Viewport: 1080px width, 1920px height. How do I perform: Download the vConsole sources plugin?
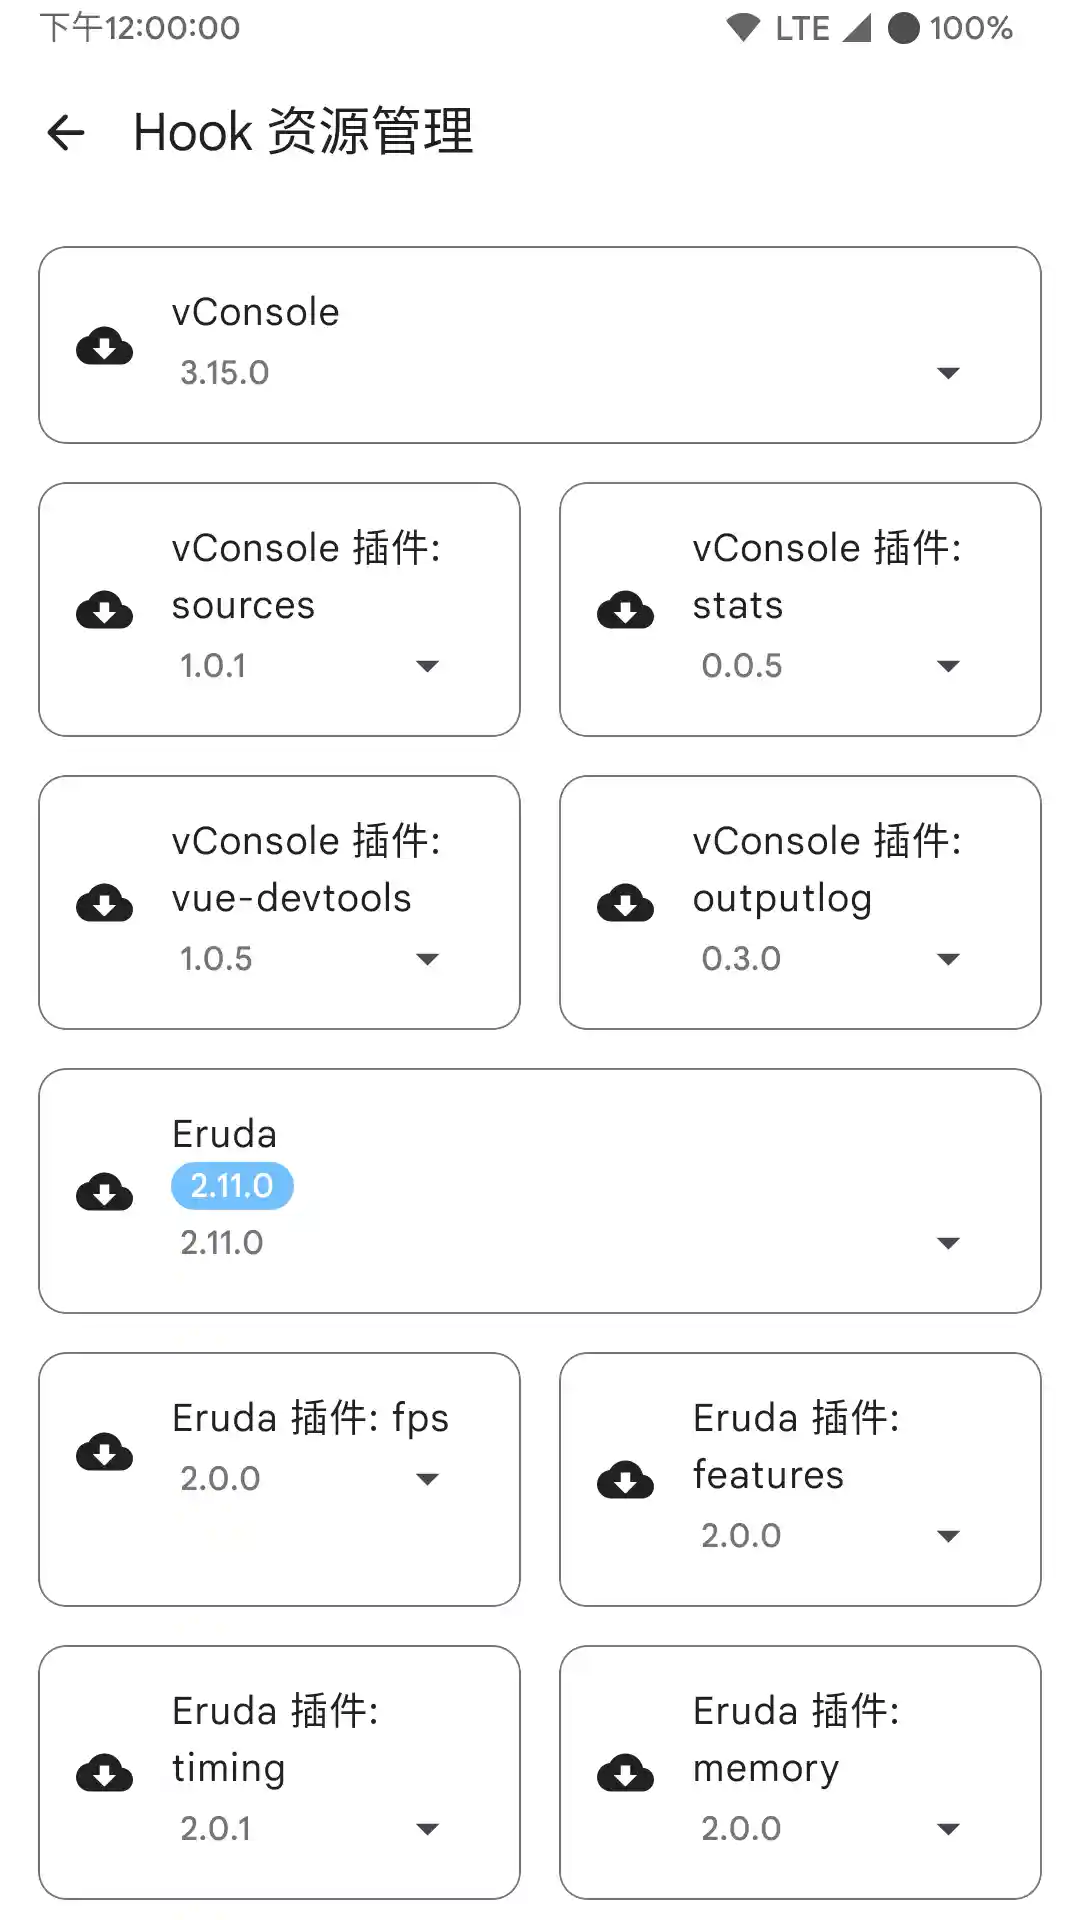(x=104, y=610)
